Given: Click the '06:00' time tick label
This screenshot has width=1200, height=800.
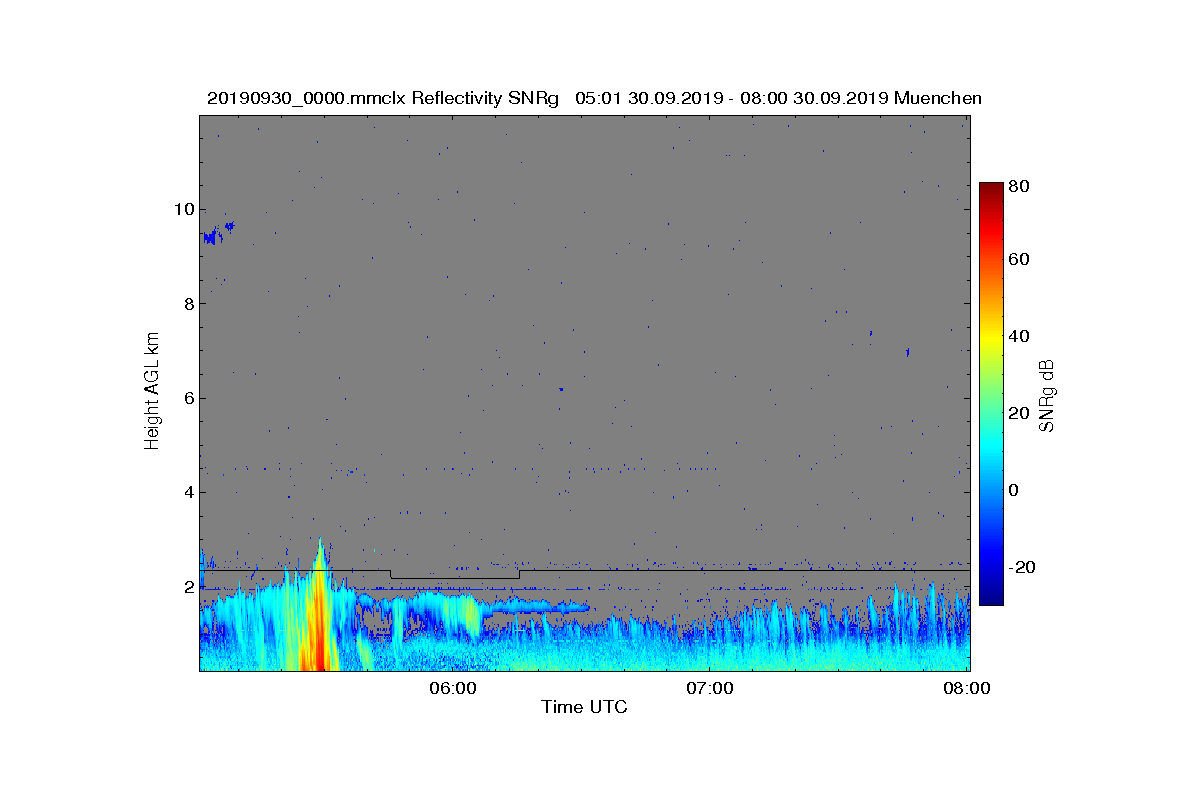Looking at the screenshot, I should point(452,688).
